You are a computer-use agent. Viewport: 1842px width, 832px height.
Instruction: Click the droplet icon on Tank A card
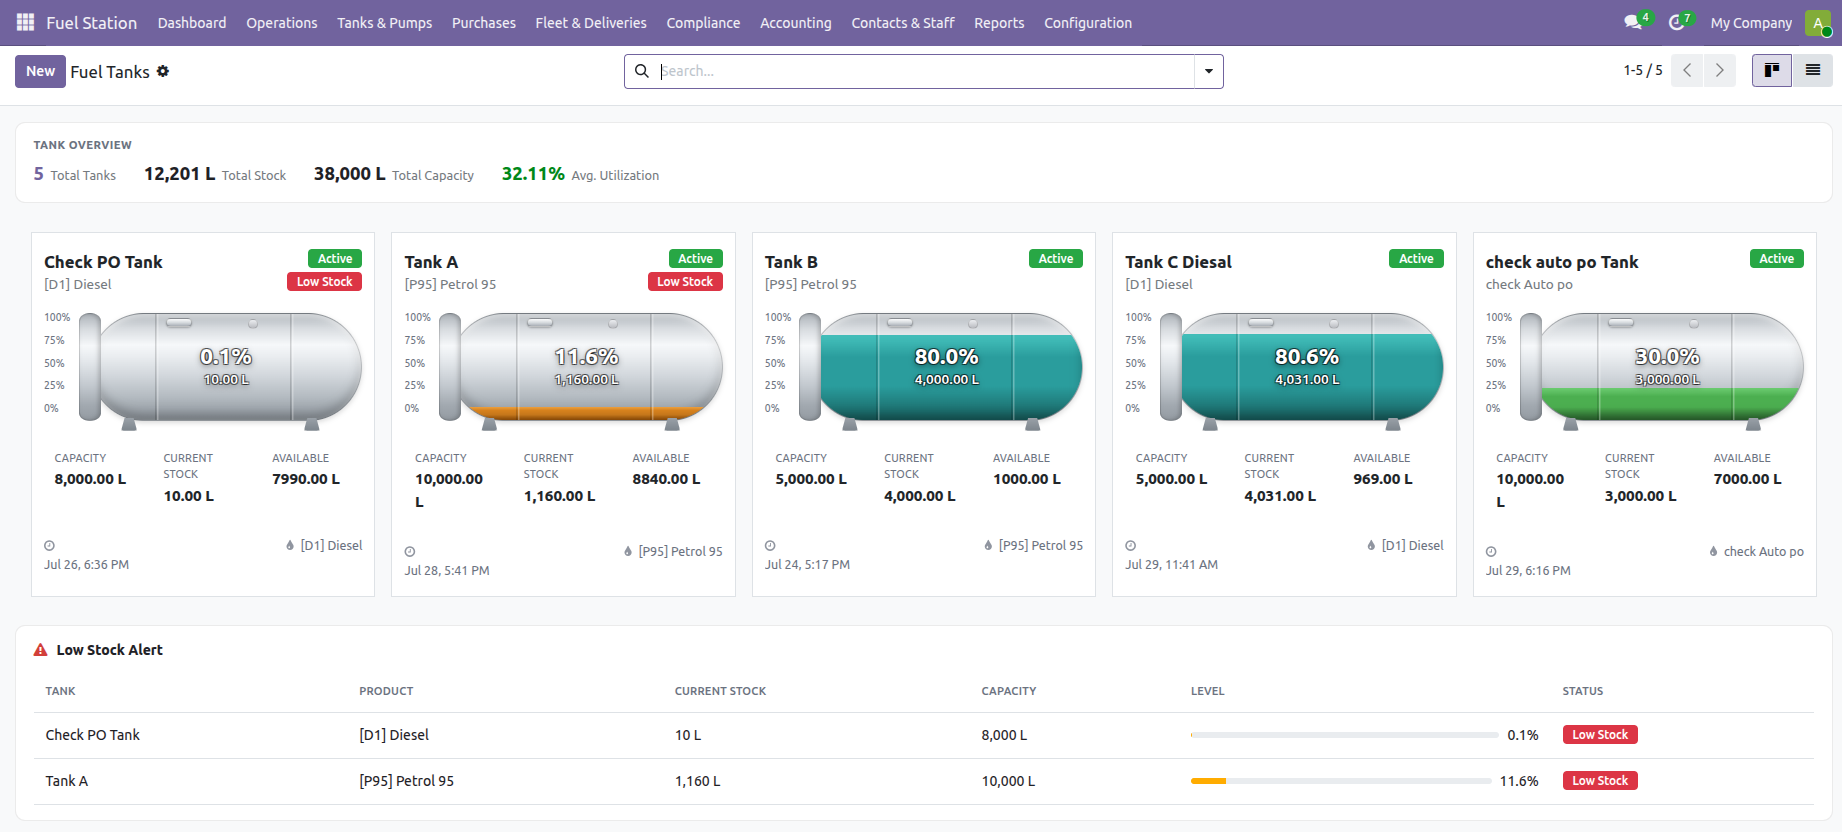tap(628, 551)
